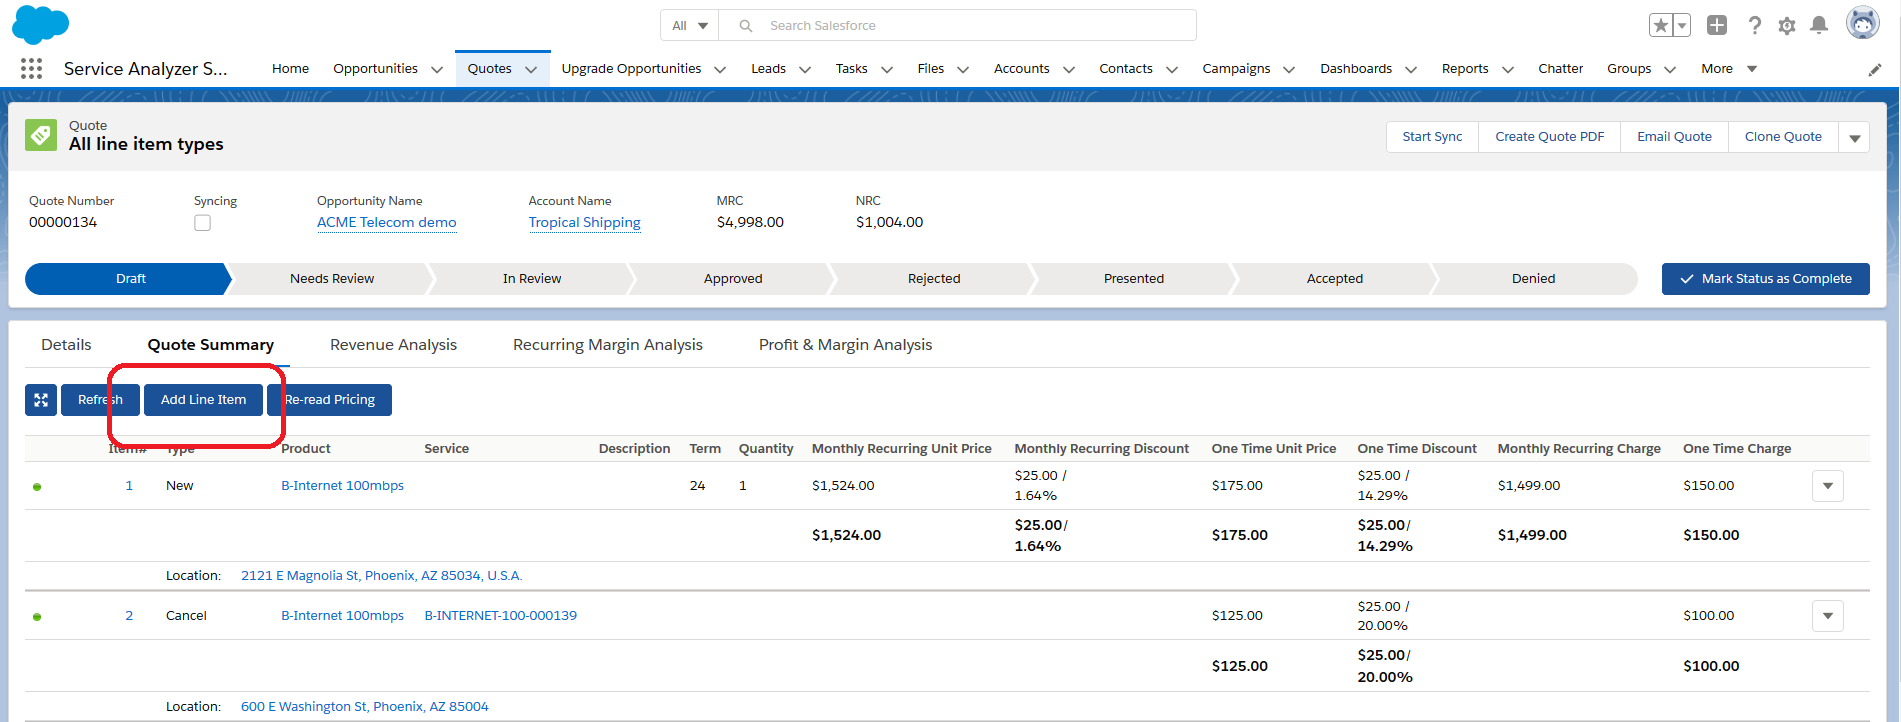Switch to Revenue Analysis tab

(393, 345)
